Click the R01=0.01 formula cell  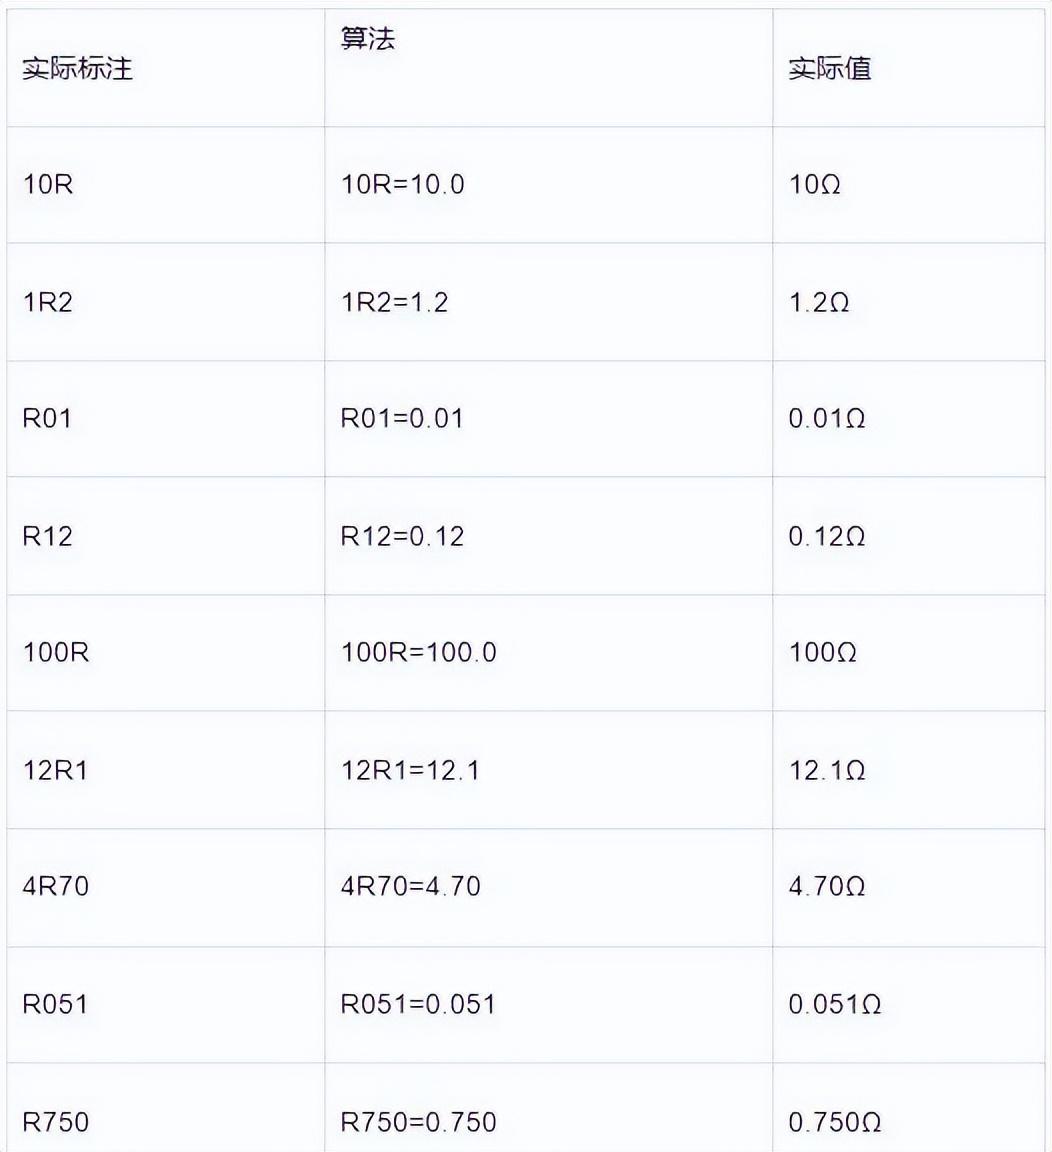point(403,418)
